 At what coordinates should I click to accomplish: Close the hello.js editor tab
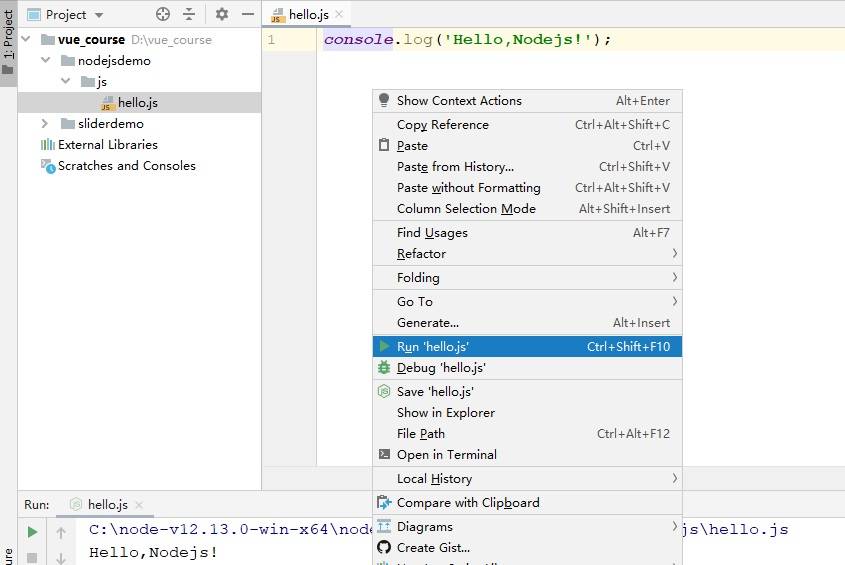(x=339, y=14)
